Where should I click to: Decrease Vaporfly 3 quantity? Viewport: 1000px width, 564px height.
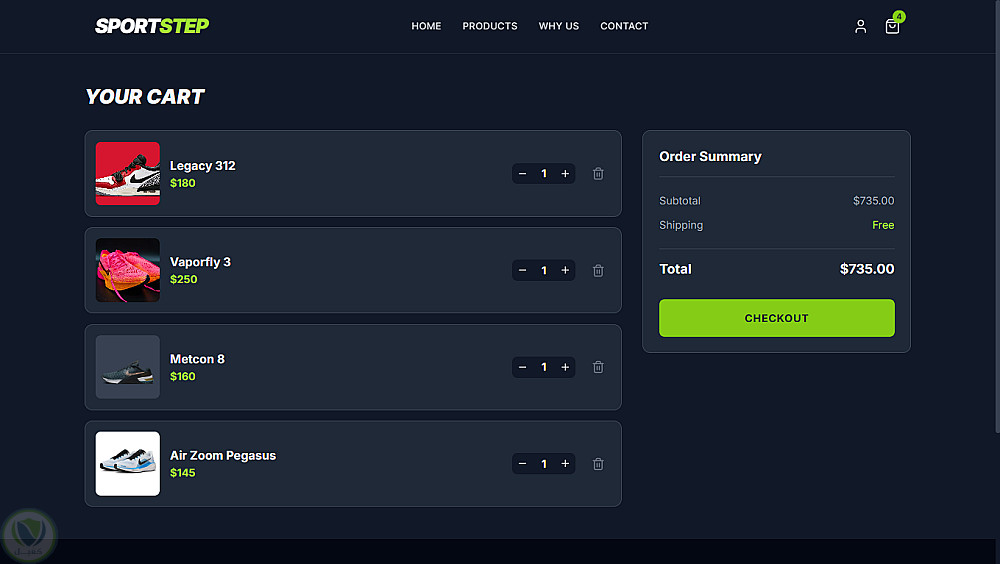[523, 270]
